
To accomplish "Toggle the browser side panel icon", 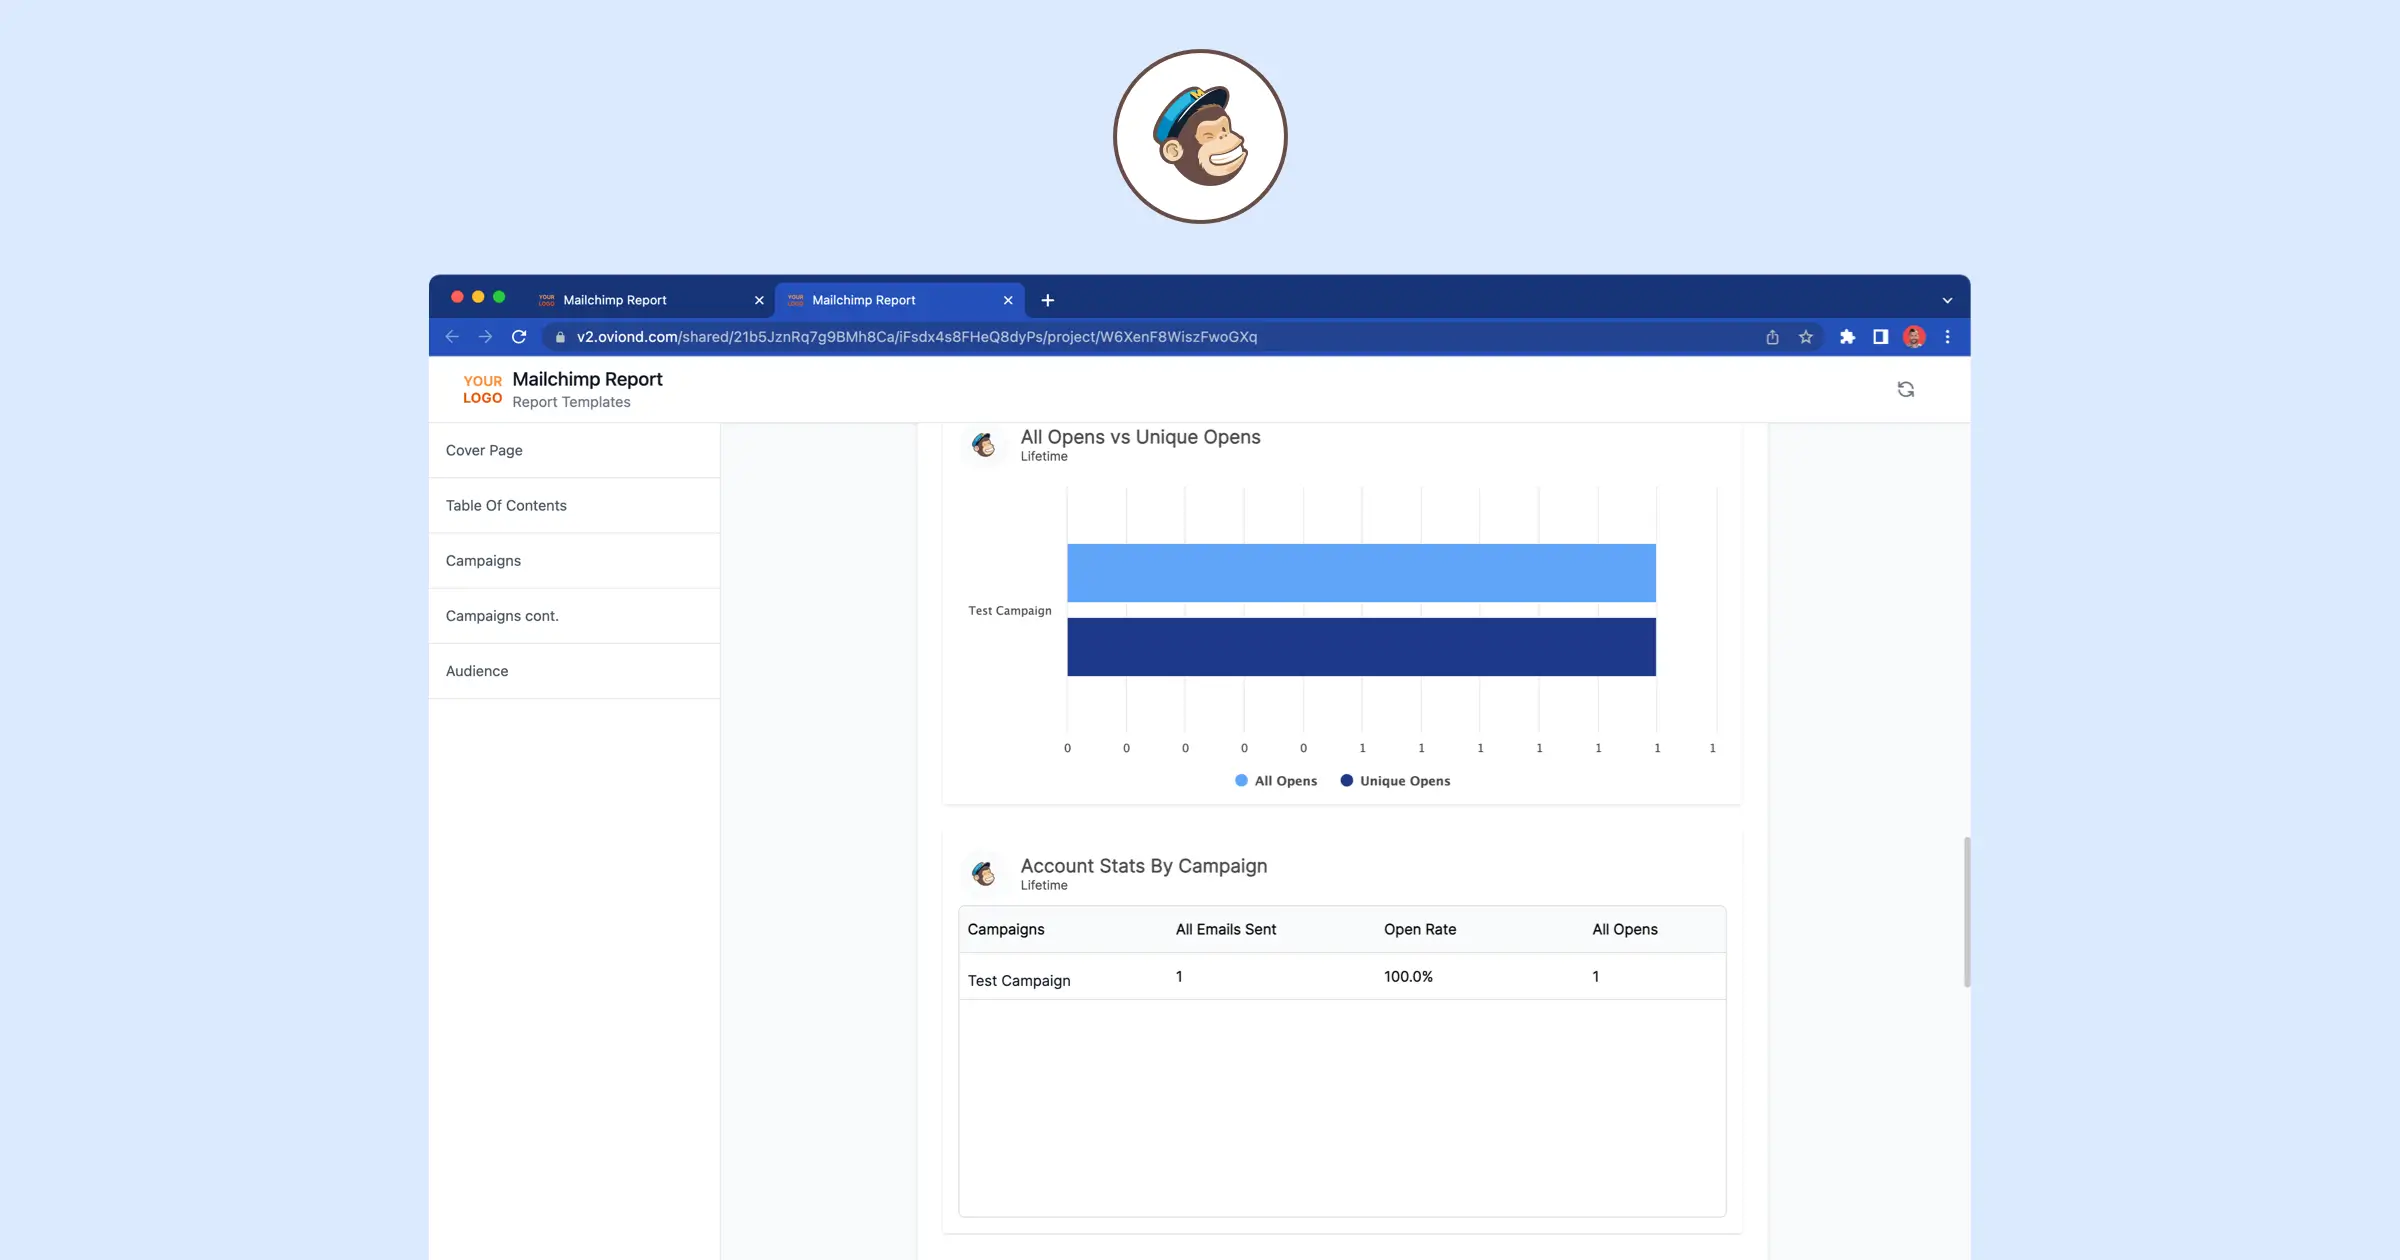I will (x=1880, y=337).
